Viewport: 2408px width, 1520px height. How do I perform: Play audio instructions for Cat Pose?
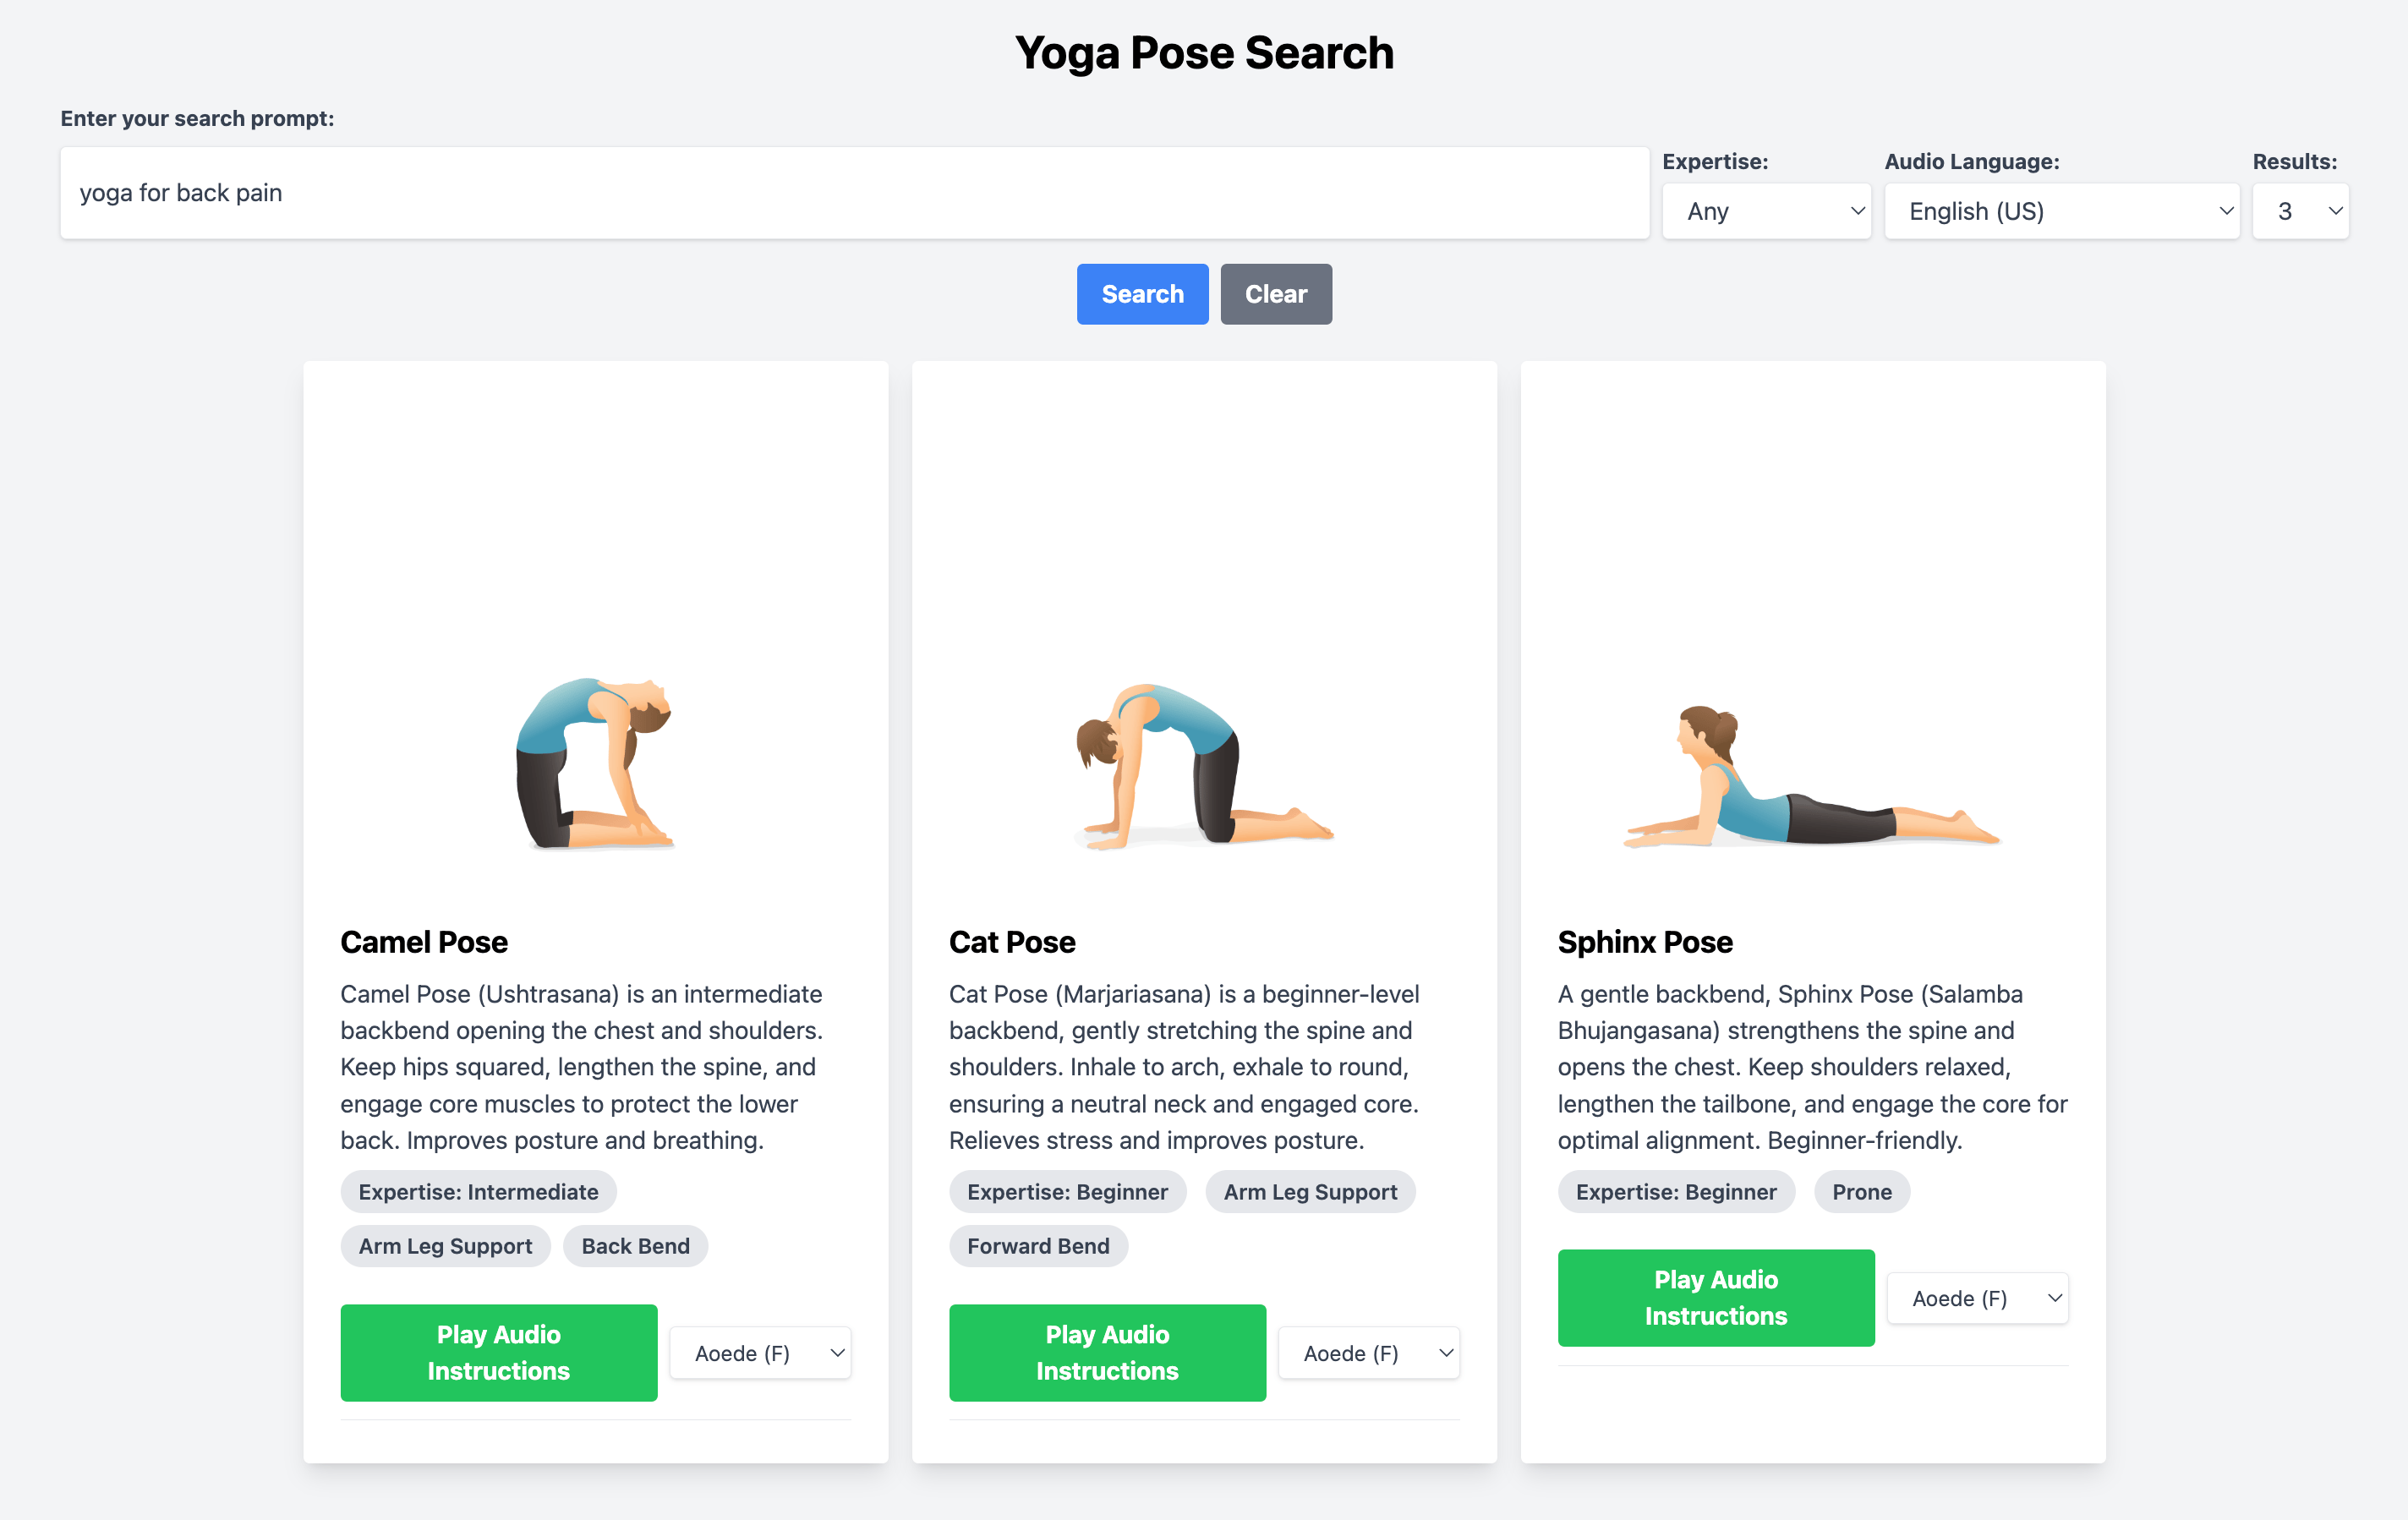tap(1107, 1352)
